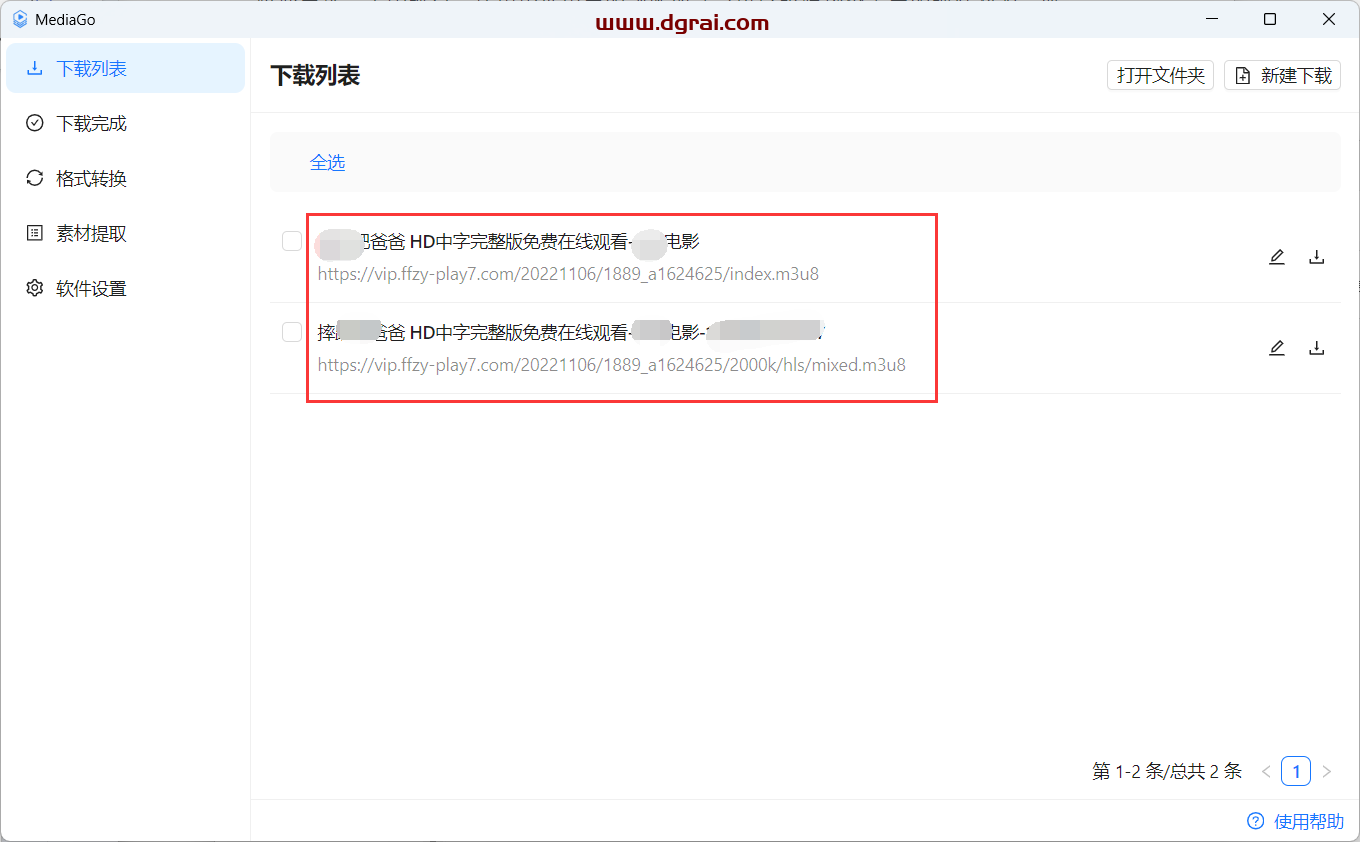Click the 新建下载 button
This screenshot has height=842, width=1360.
[1282, 75]
